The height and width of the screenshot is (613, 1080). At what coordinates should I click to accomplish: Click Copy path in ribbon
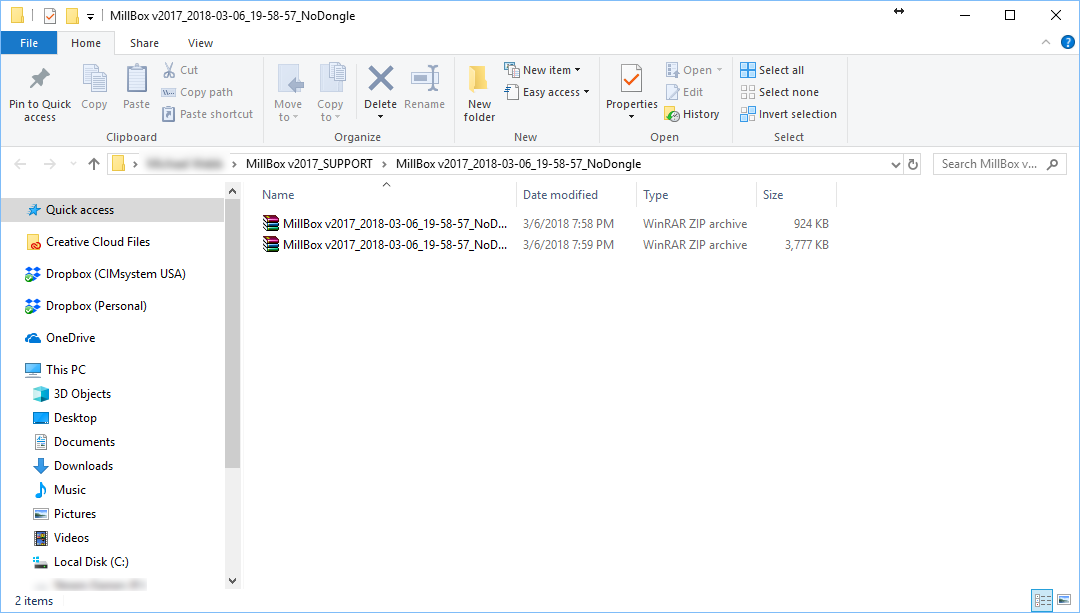(x=197, y=92)
